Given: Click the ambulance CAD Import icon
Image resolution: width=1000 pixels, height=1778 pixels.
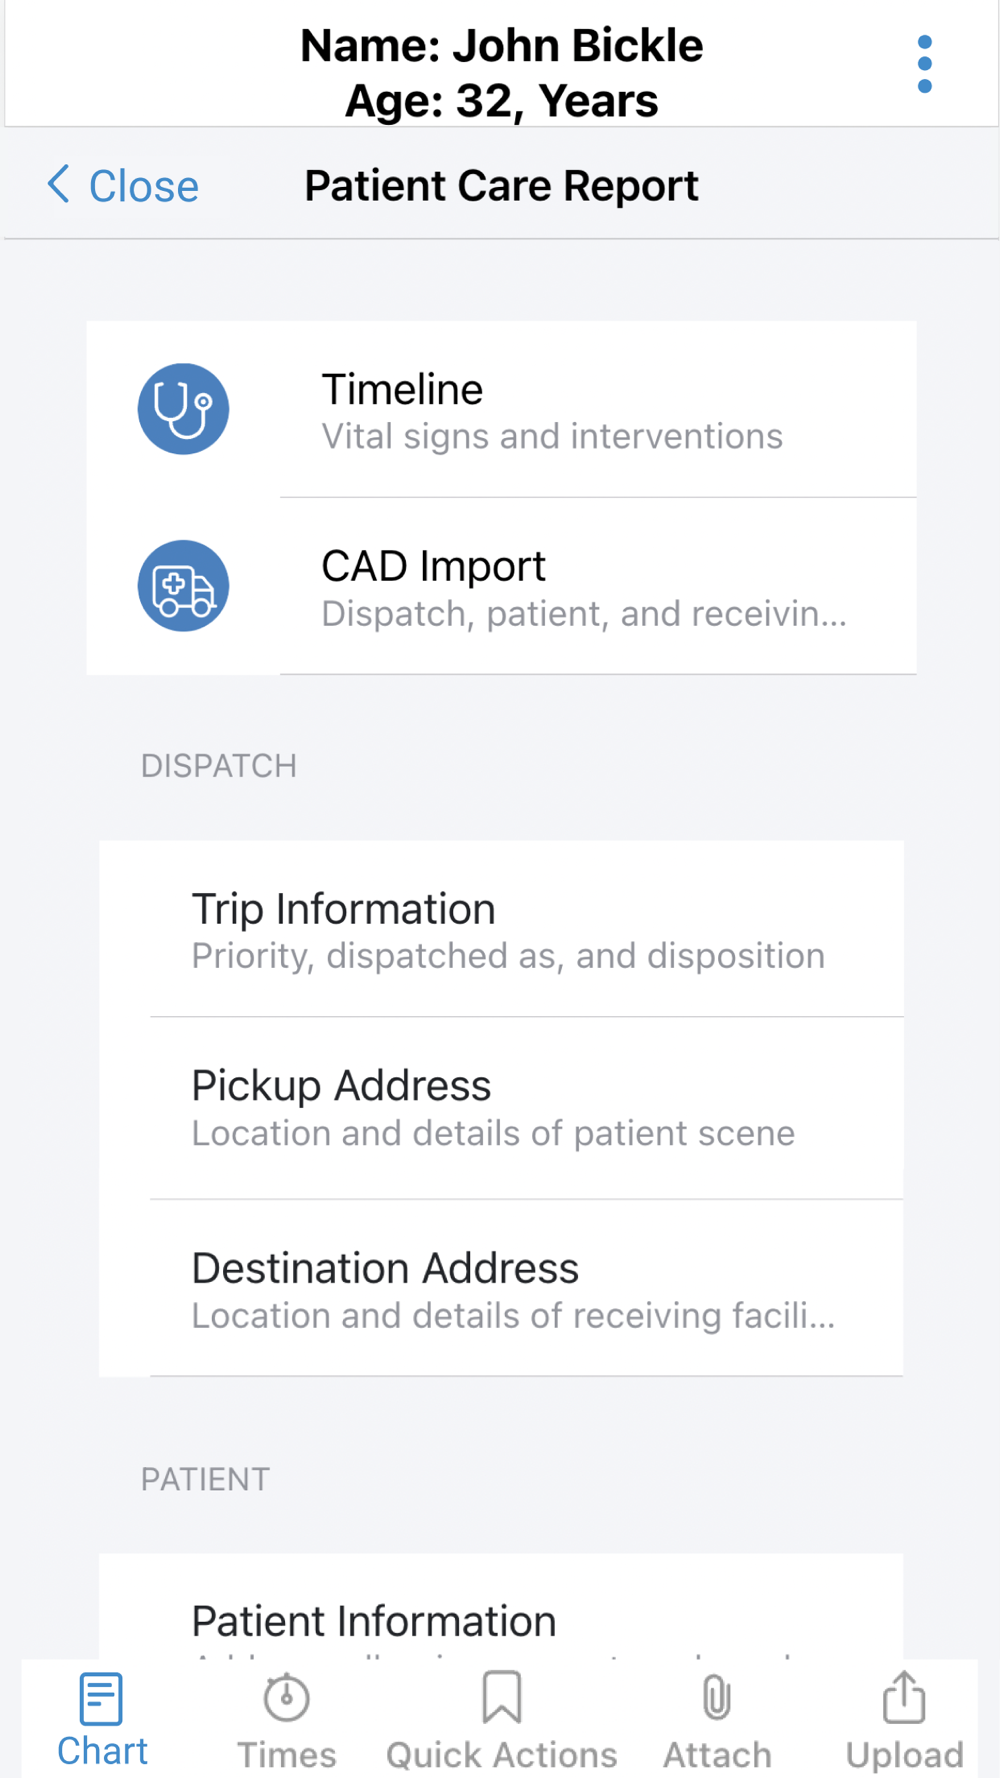Looking at the screenshot, I should click(183, 586).
